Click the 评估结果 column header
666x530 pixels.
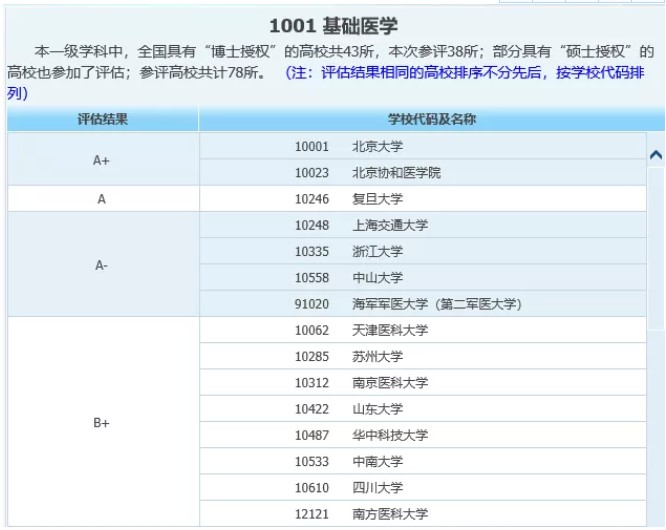pos(103,120)
